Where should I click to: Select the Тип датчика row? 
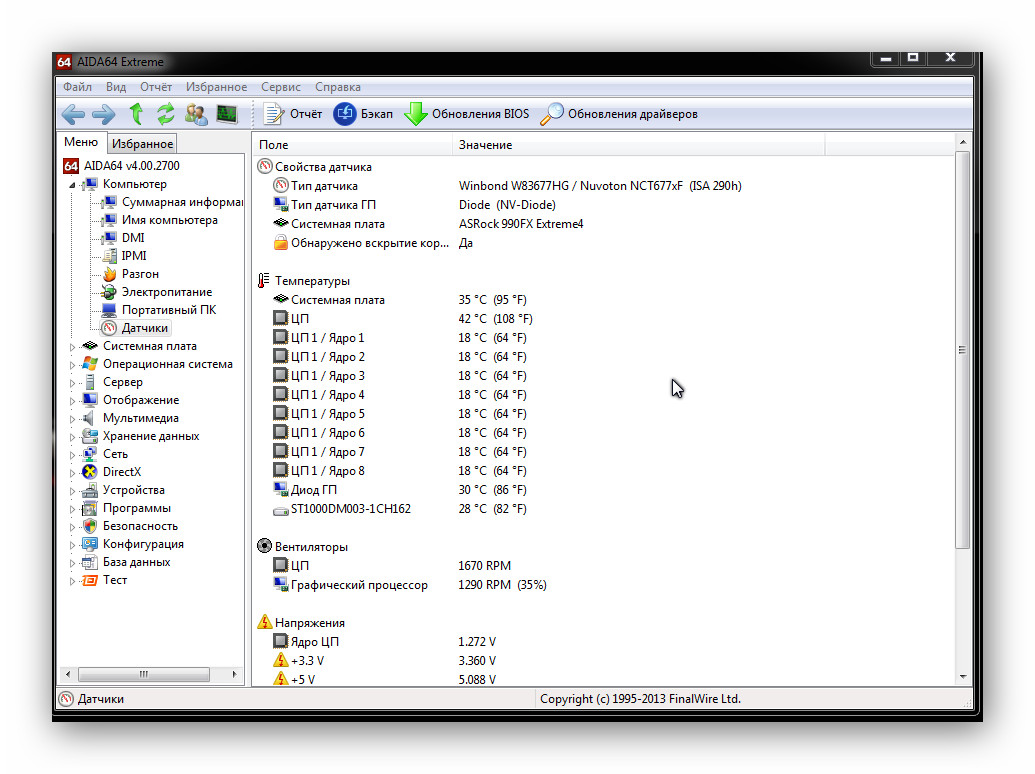[x=507, y=186]
